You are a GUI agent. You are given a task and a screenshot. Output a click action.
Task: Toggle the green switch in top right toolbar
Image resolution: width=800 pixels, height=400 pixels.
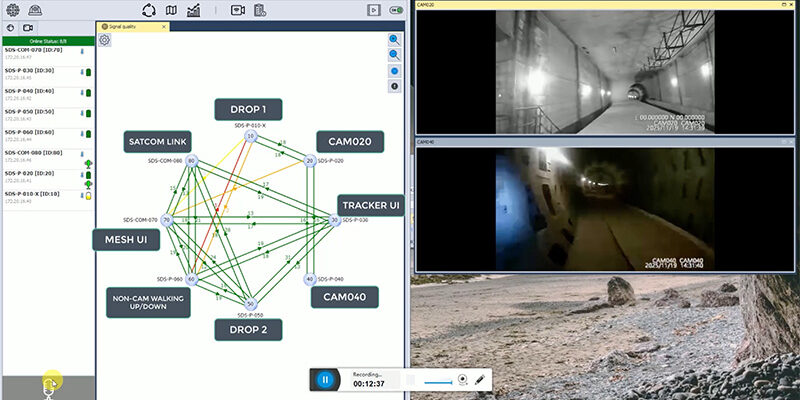point(397,10)
